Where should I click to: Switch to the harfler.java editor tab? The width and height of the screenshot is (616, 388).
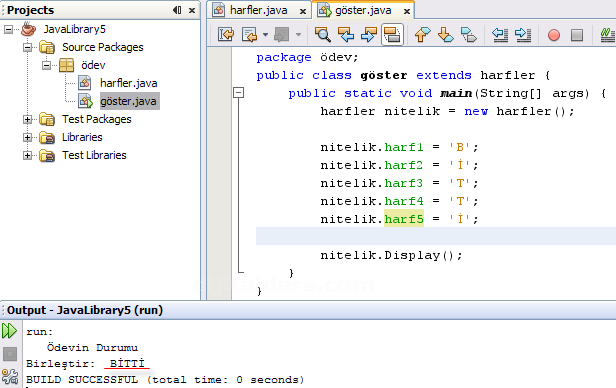pyautogui.click(x=258, y=10)
